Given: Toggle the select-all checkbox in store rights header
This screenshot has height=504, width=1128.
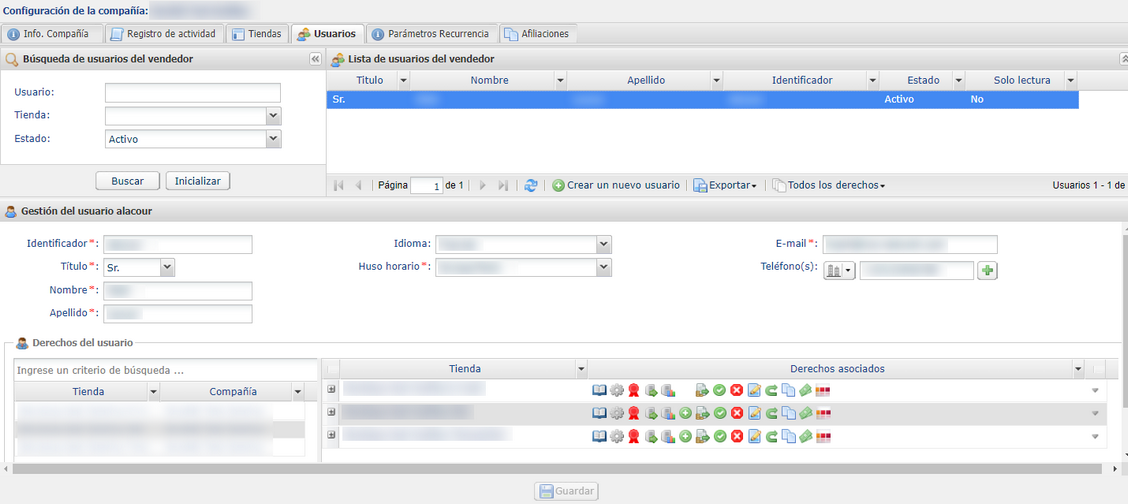Looking at the screenshot, I should click(333, 369).
